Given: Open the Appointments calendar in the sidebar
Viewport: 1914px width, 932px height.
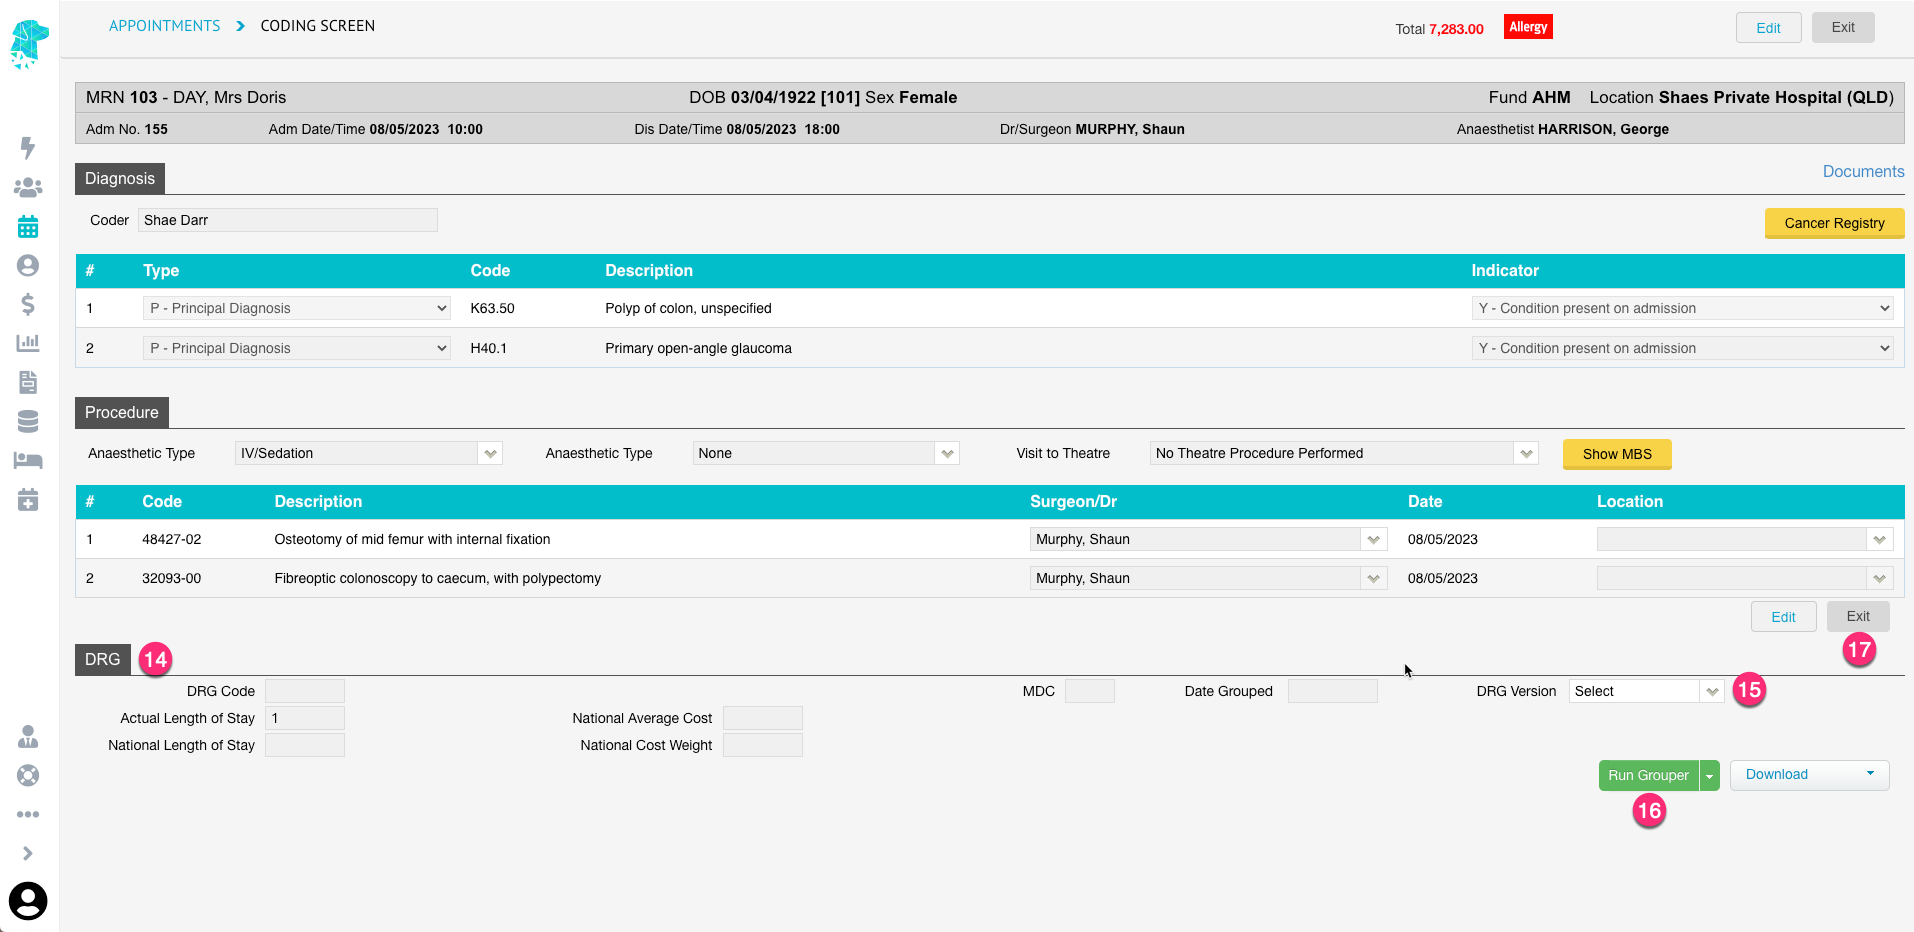Looking at the screenshot, I should pyautogui.click(x=28, y=226).
